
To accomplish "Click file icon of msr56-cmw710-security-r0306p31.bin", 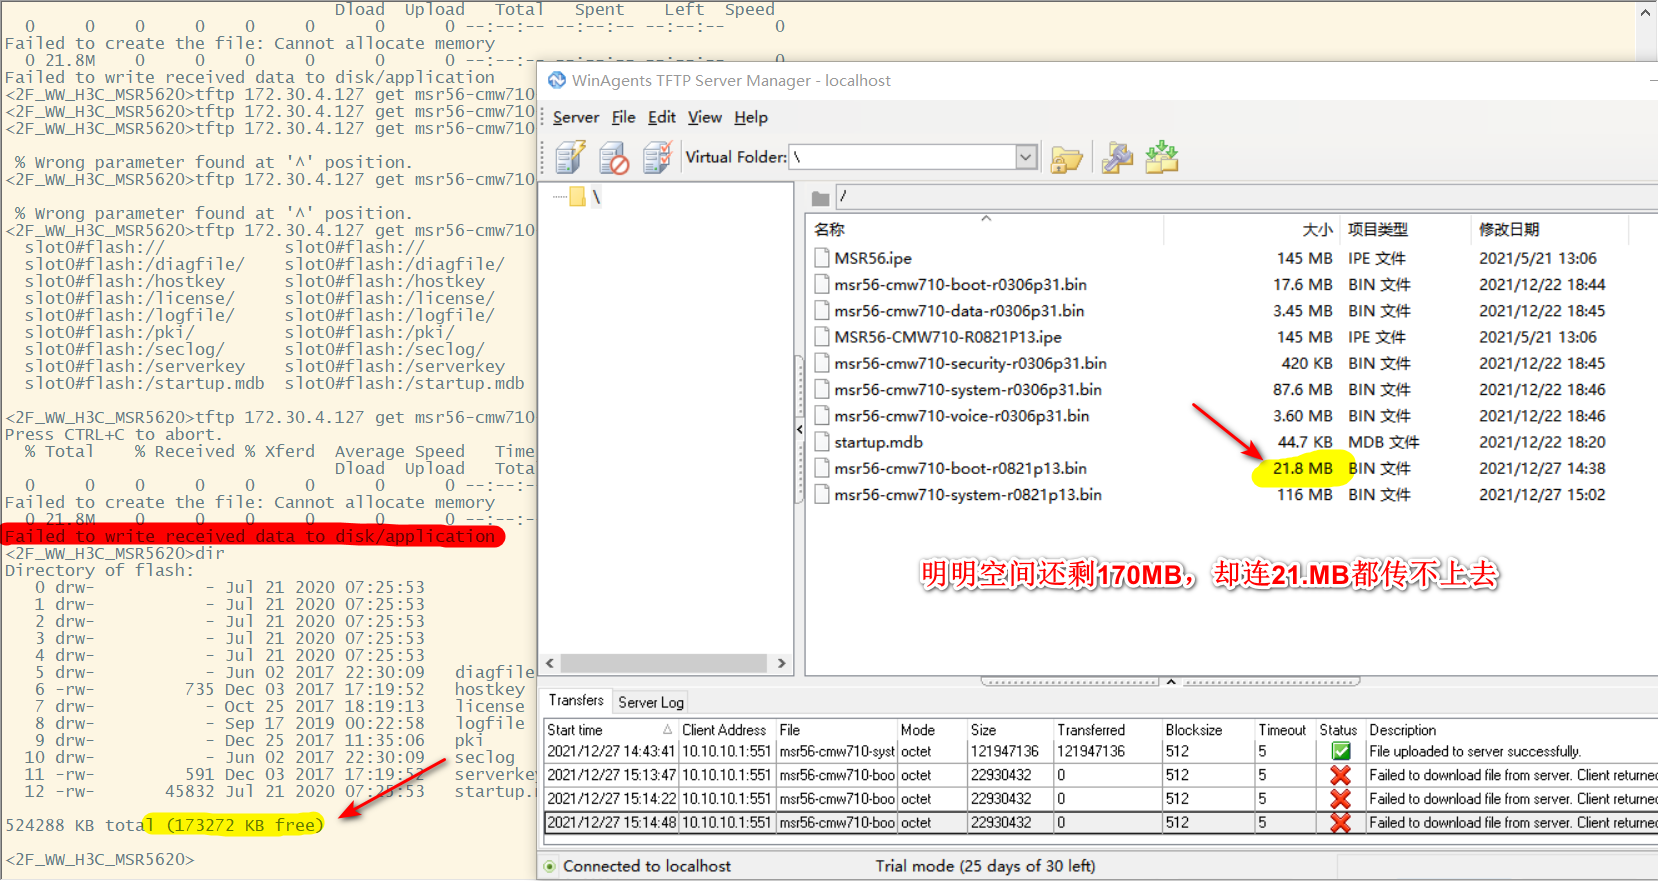I will coord(822,363).
